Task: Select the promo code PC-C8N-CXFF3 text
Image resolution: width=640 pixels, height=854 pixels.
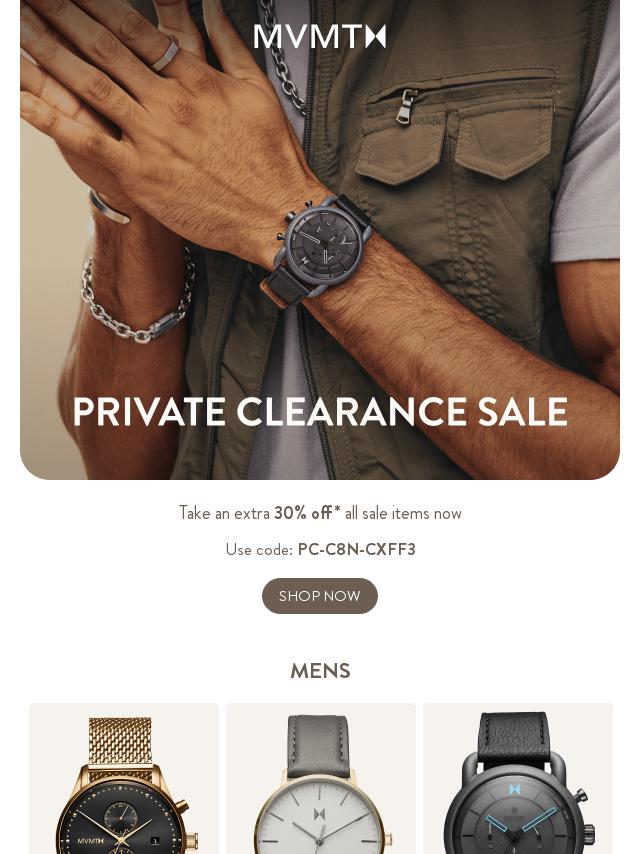Action: pyautogui.click(x=357, y=549)
